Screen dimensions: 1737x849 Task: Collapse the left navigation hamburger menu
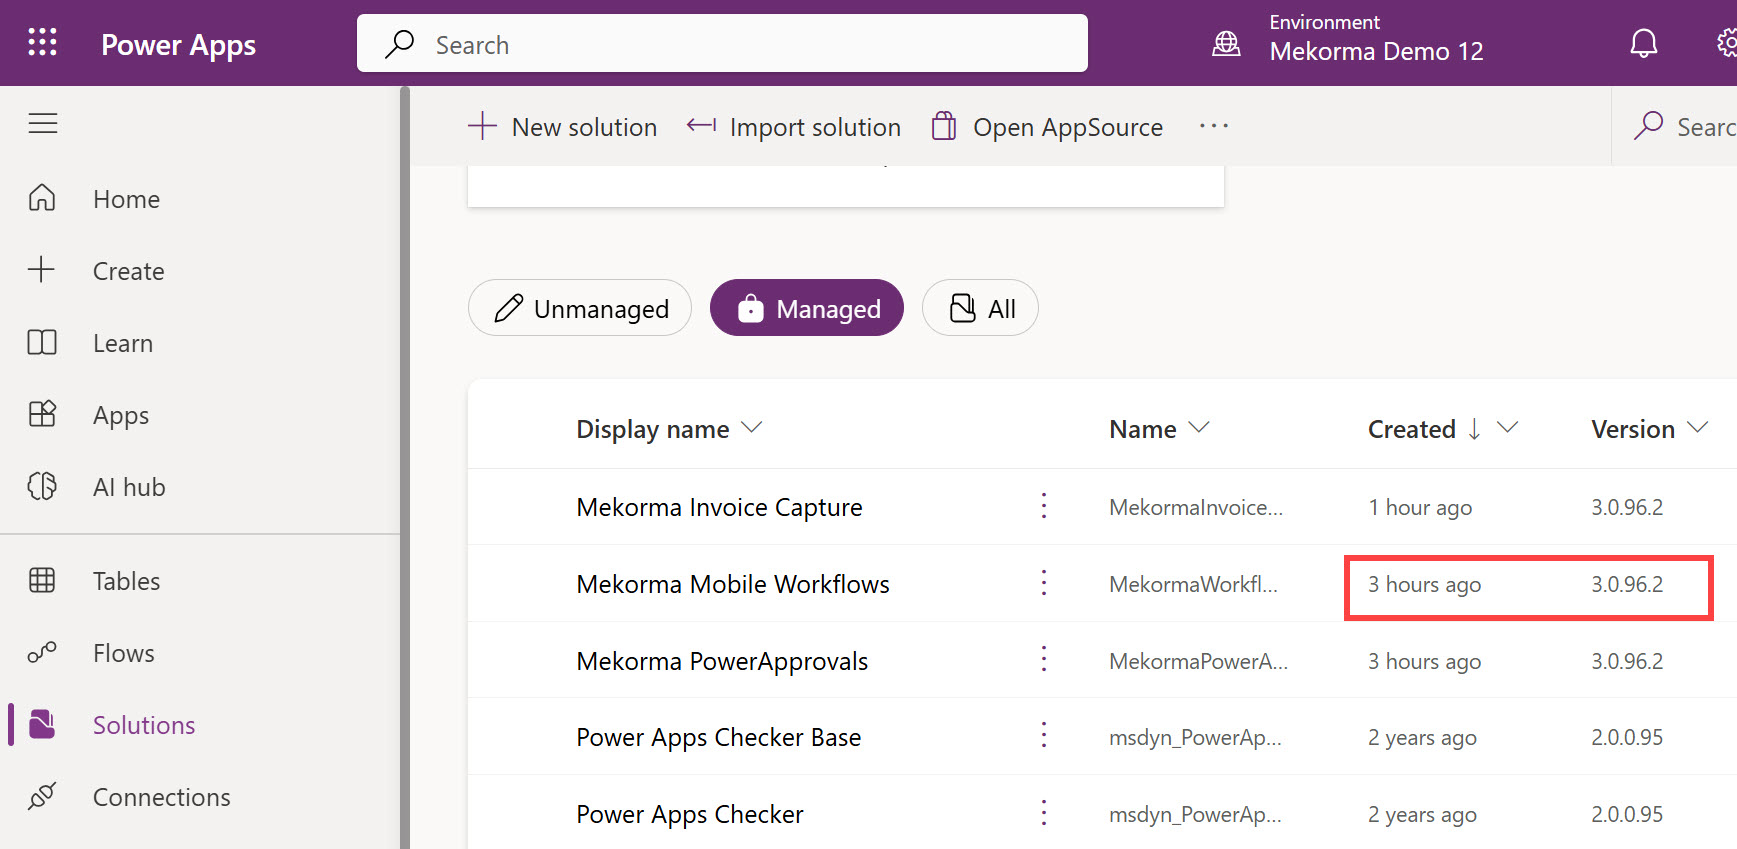pyautogui.click(x=42, y=123)
